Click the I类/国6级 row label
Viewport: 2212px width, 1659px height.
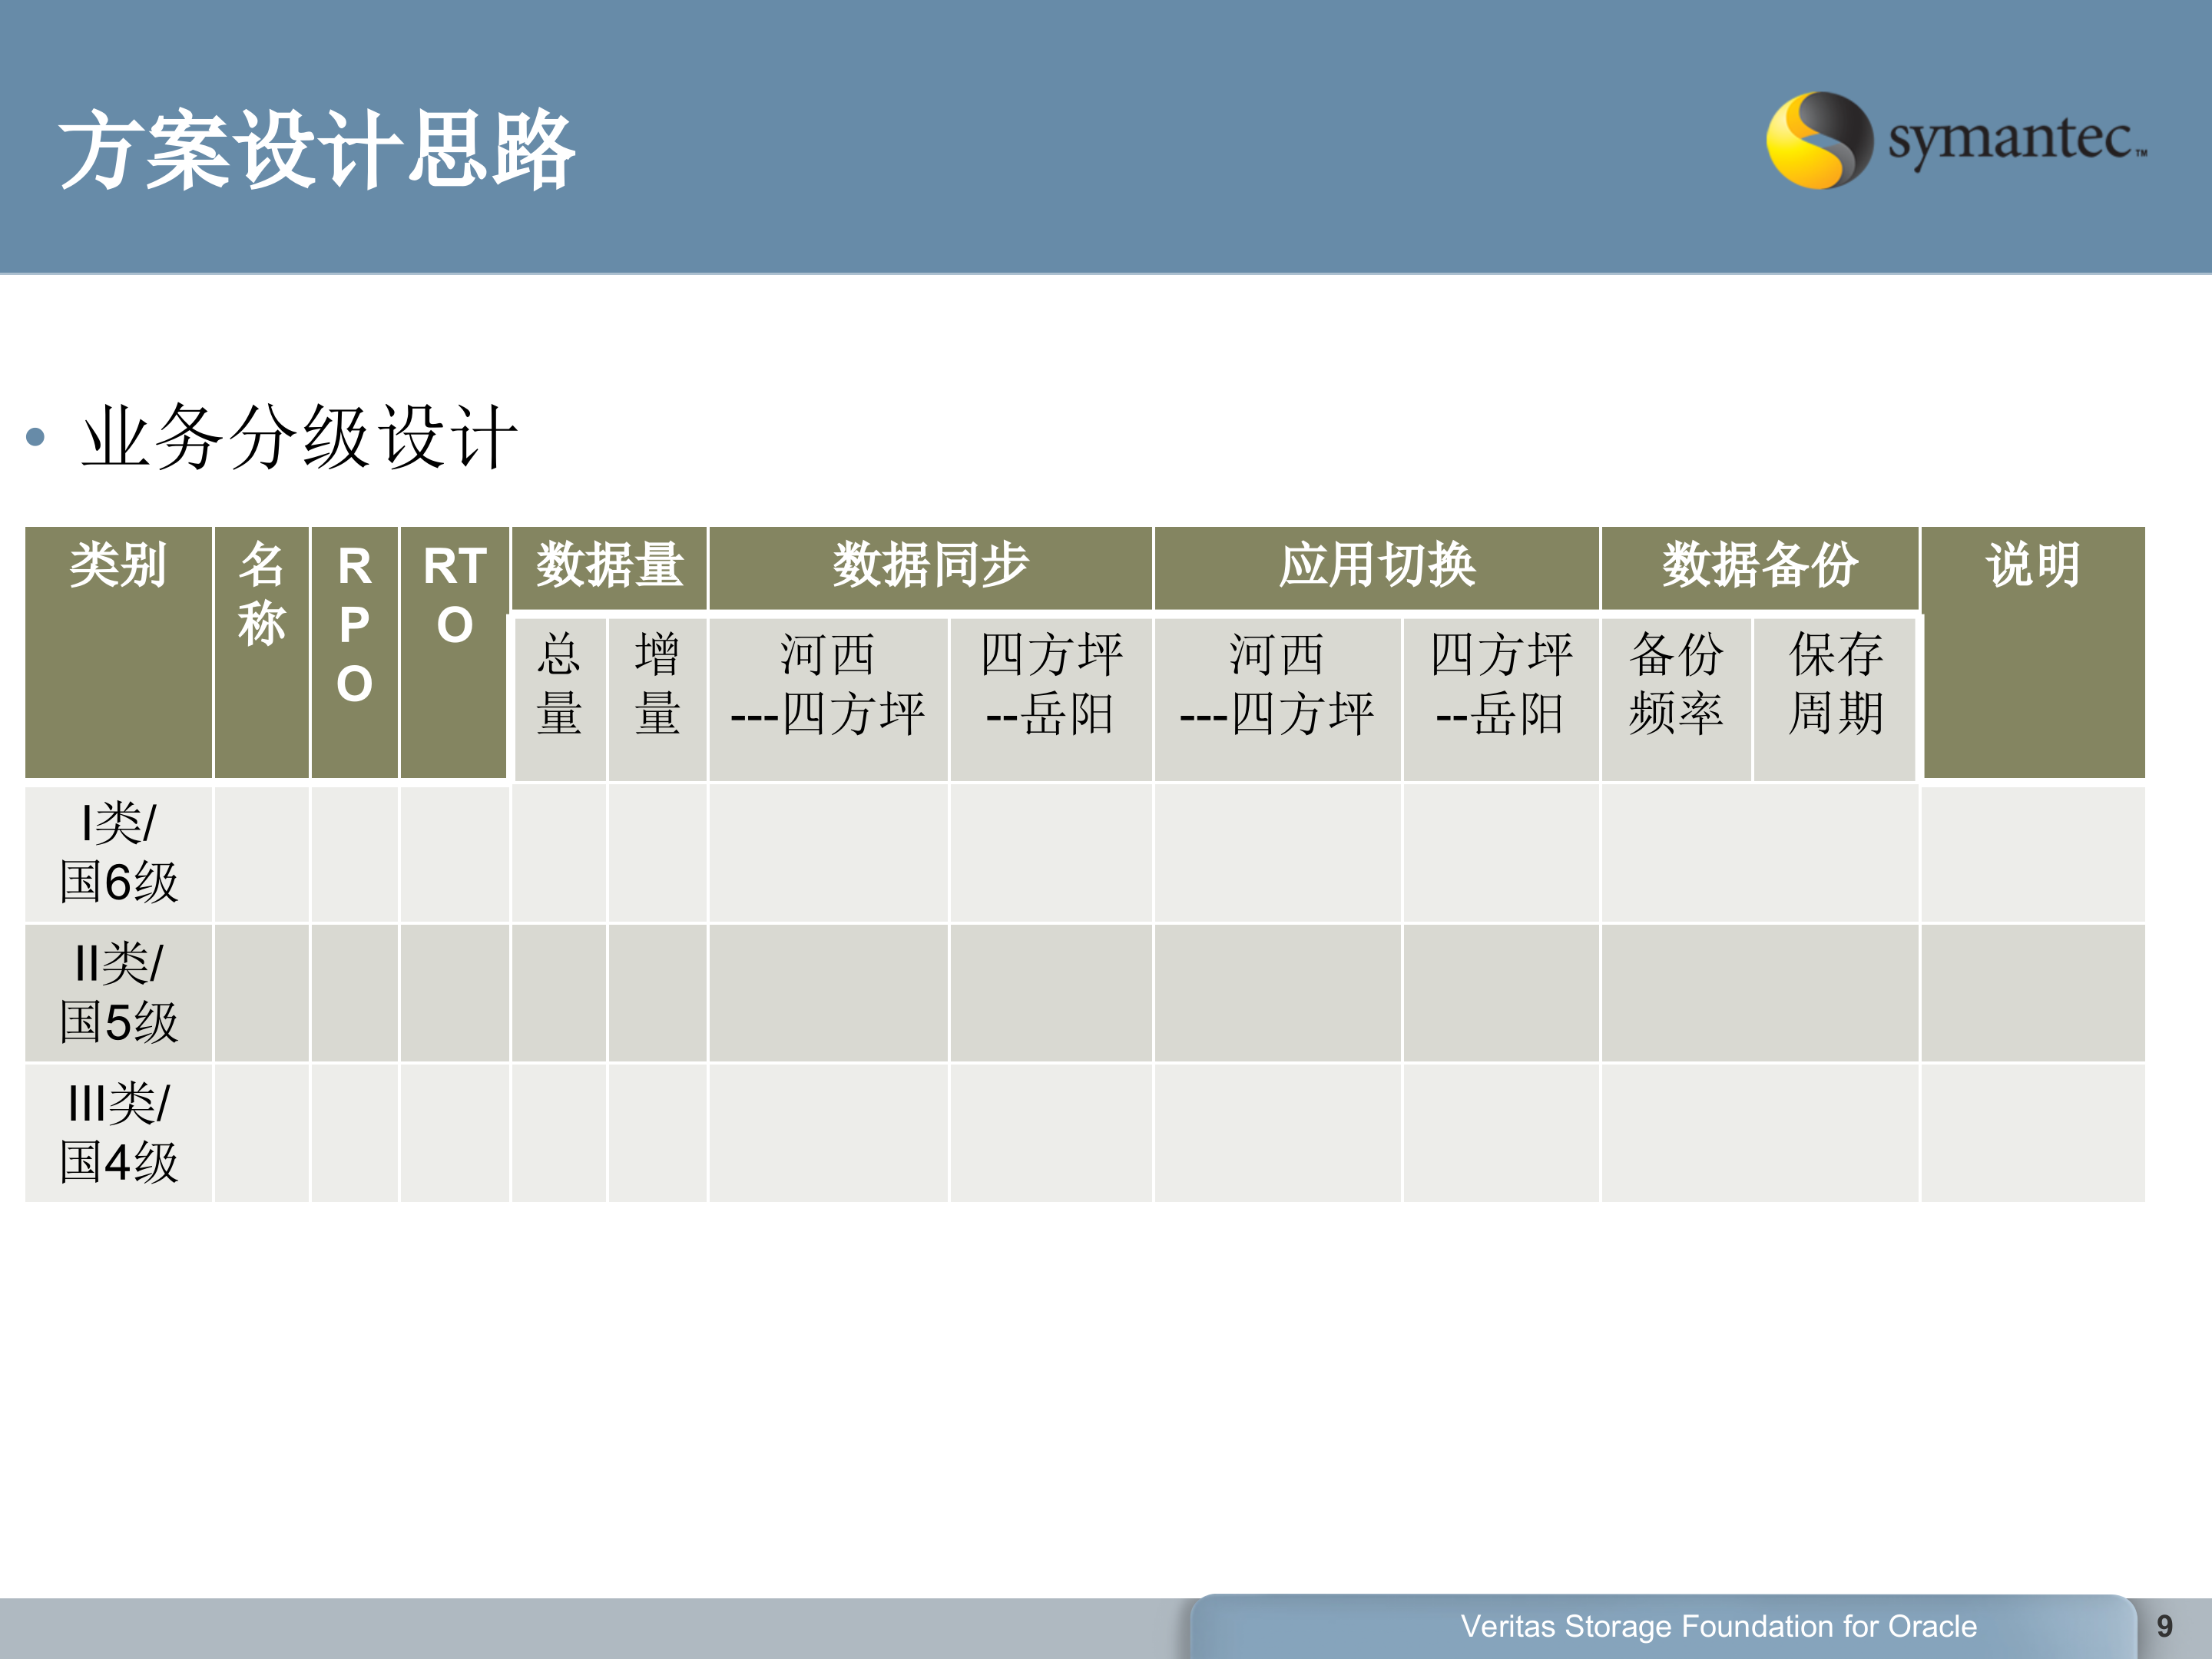click(x=120, y=850)
